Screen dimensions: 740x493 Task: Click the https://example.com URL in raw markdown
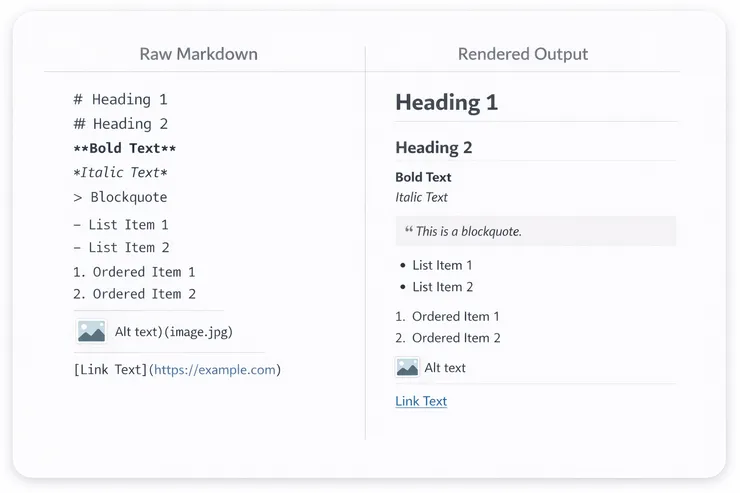tap(213, 370)
